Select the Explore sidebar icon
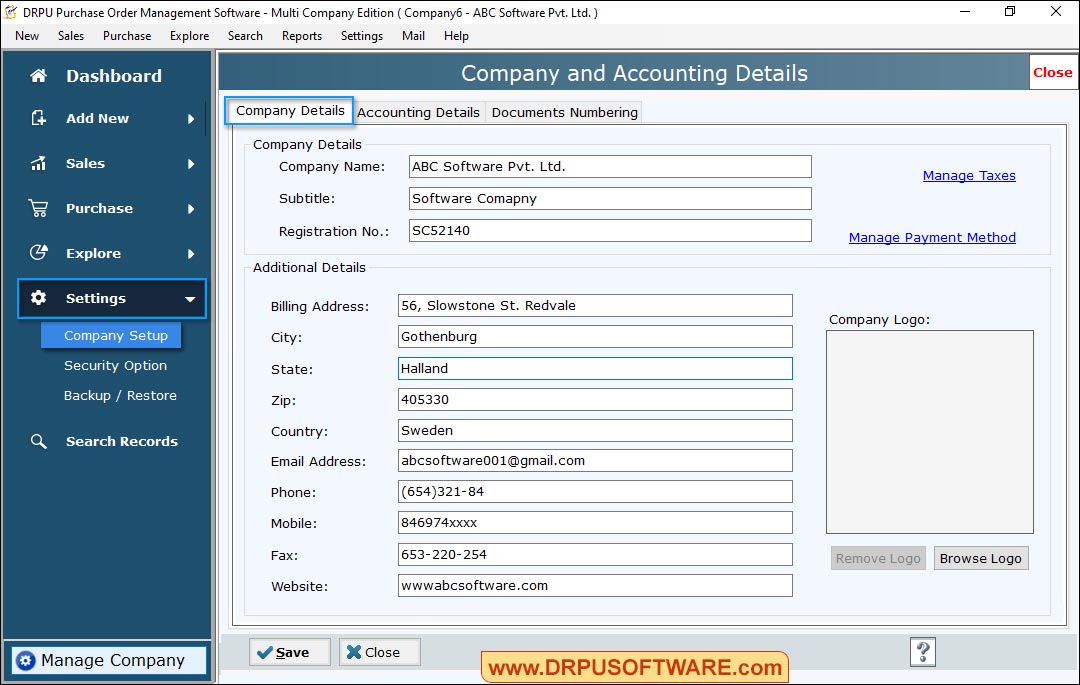This screenshot has width=1080, height=685. [38, 253]
